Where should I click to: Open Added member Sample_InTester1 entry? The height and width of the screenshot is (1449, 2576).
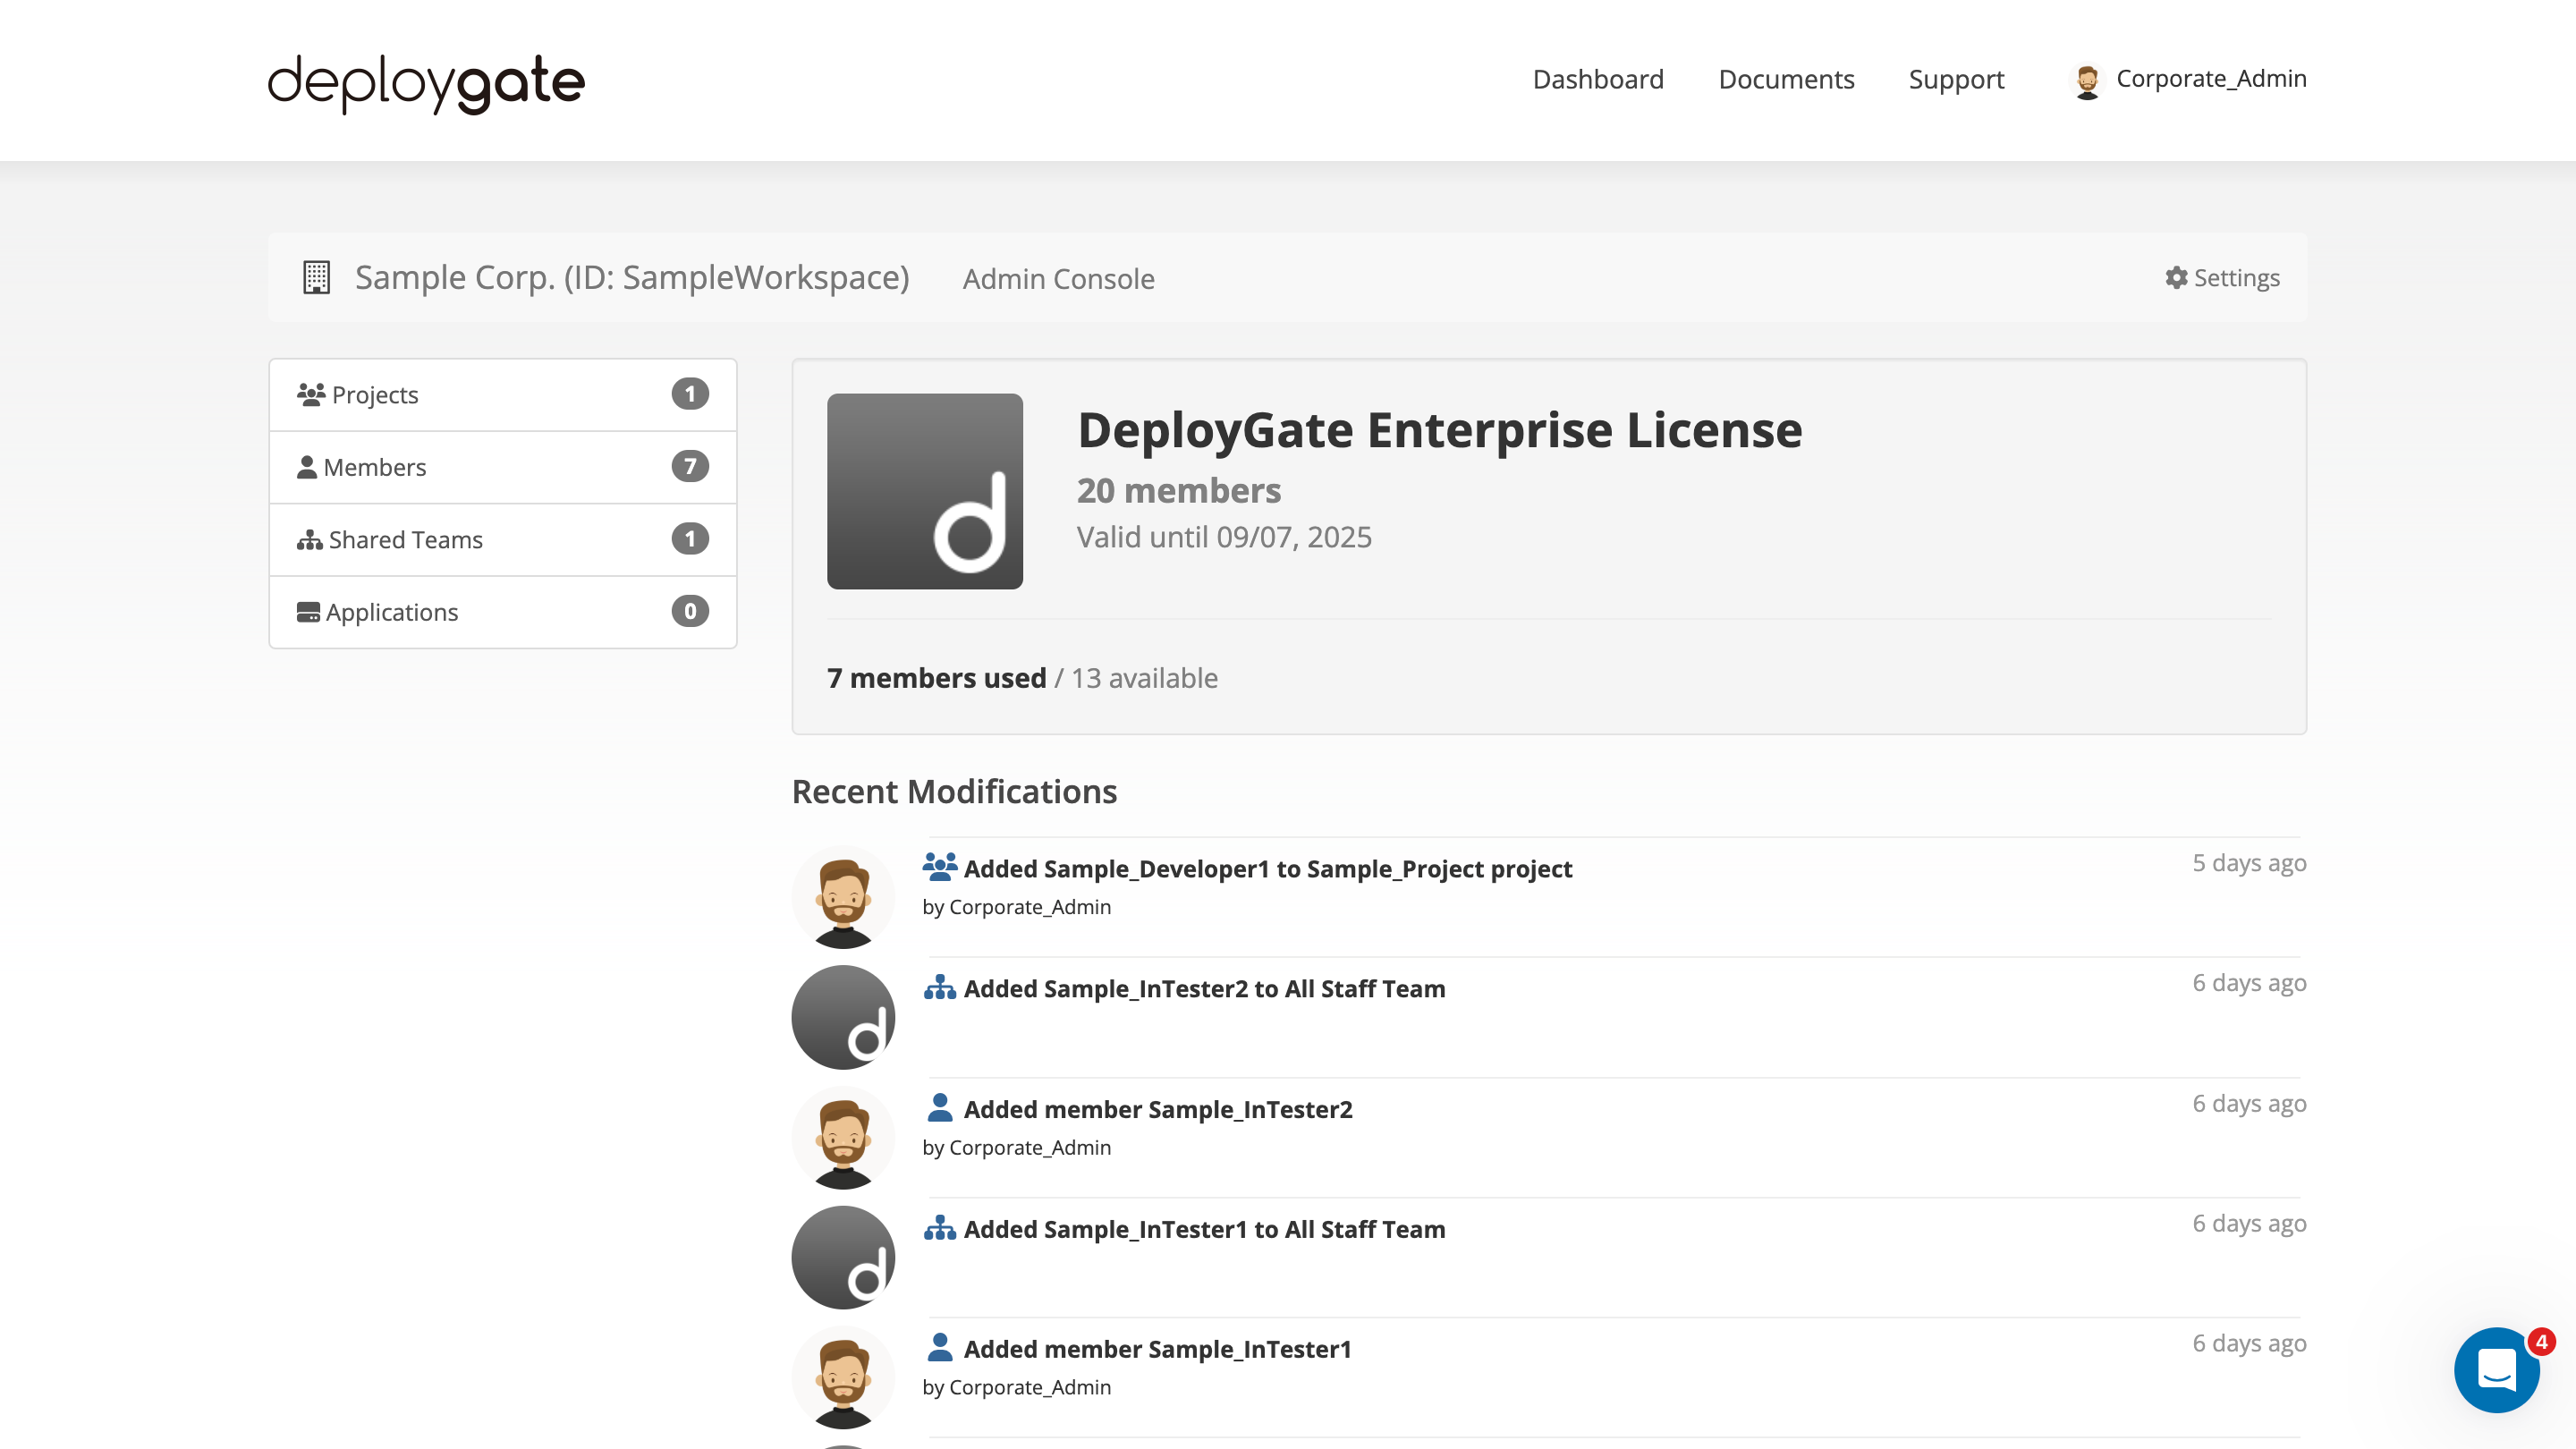[1157, 1349]
